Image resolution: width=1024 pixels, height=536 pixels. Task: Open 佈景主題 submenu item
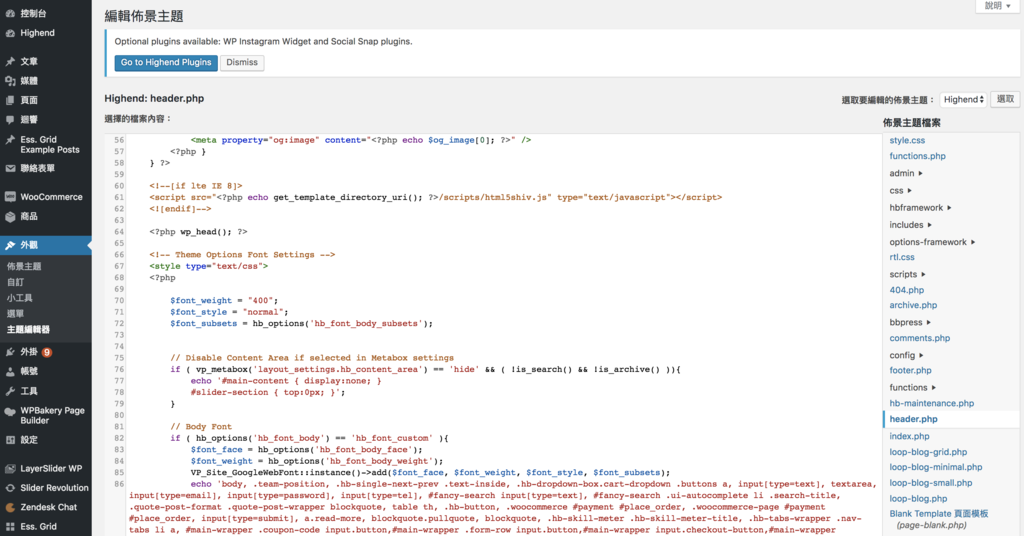click(24, 266)
